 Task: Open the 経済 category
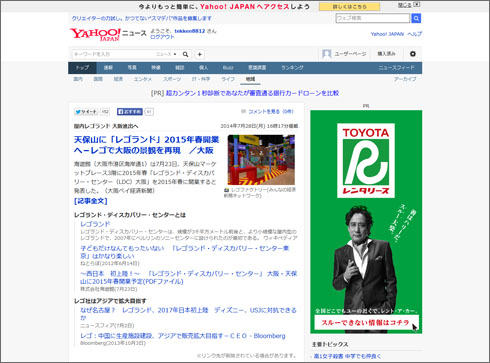(x=118, y=79)
